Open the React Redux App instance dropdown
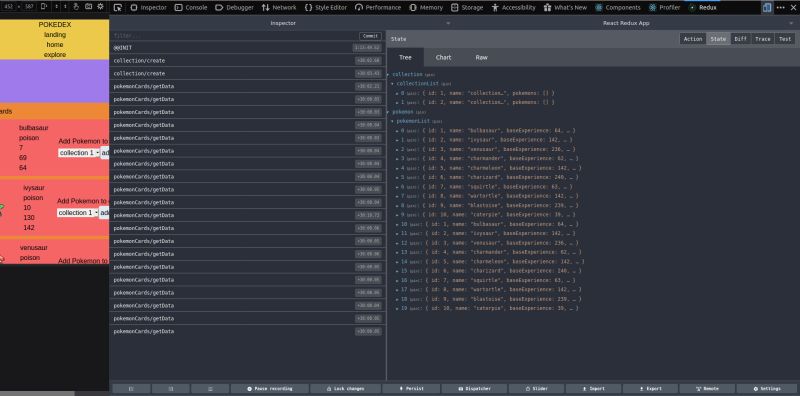This screenshot has height=396, width=800. (626, 23)
